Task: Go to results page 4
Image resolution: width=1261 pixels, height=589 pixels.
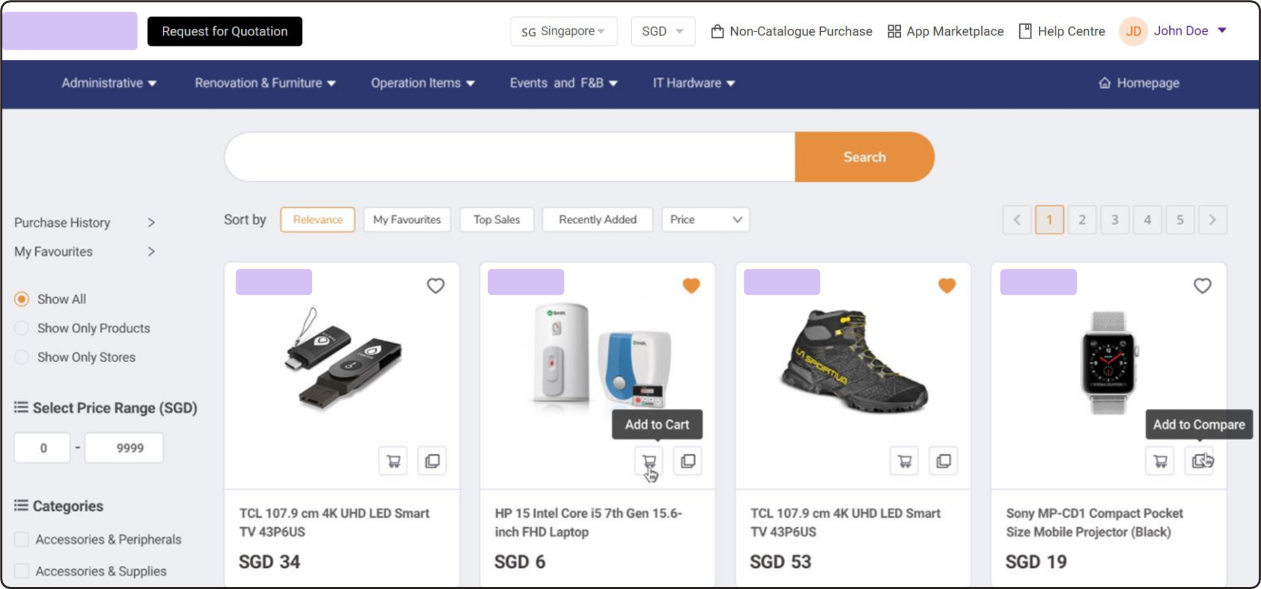Action: (1148, 220)
